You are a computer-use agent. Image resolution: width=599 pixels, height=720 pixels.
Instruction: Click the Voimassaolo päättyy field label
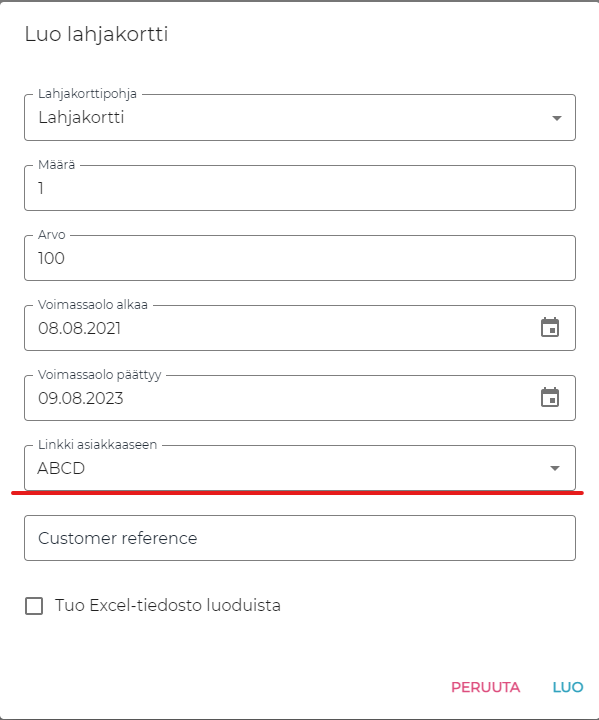[x=100, y=375]
